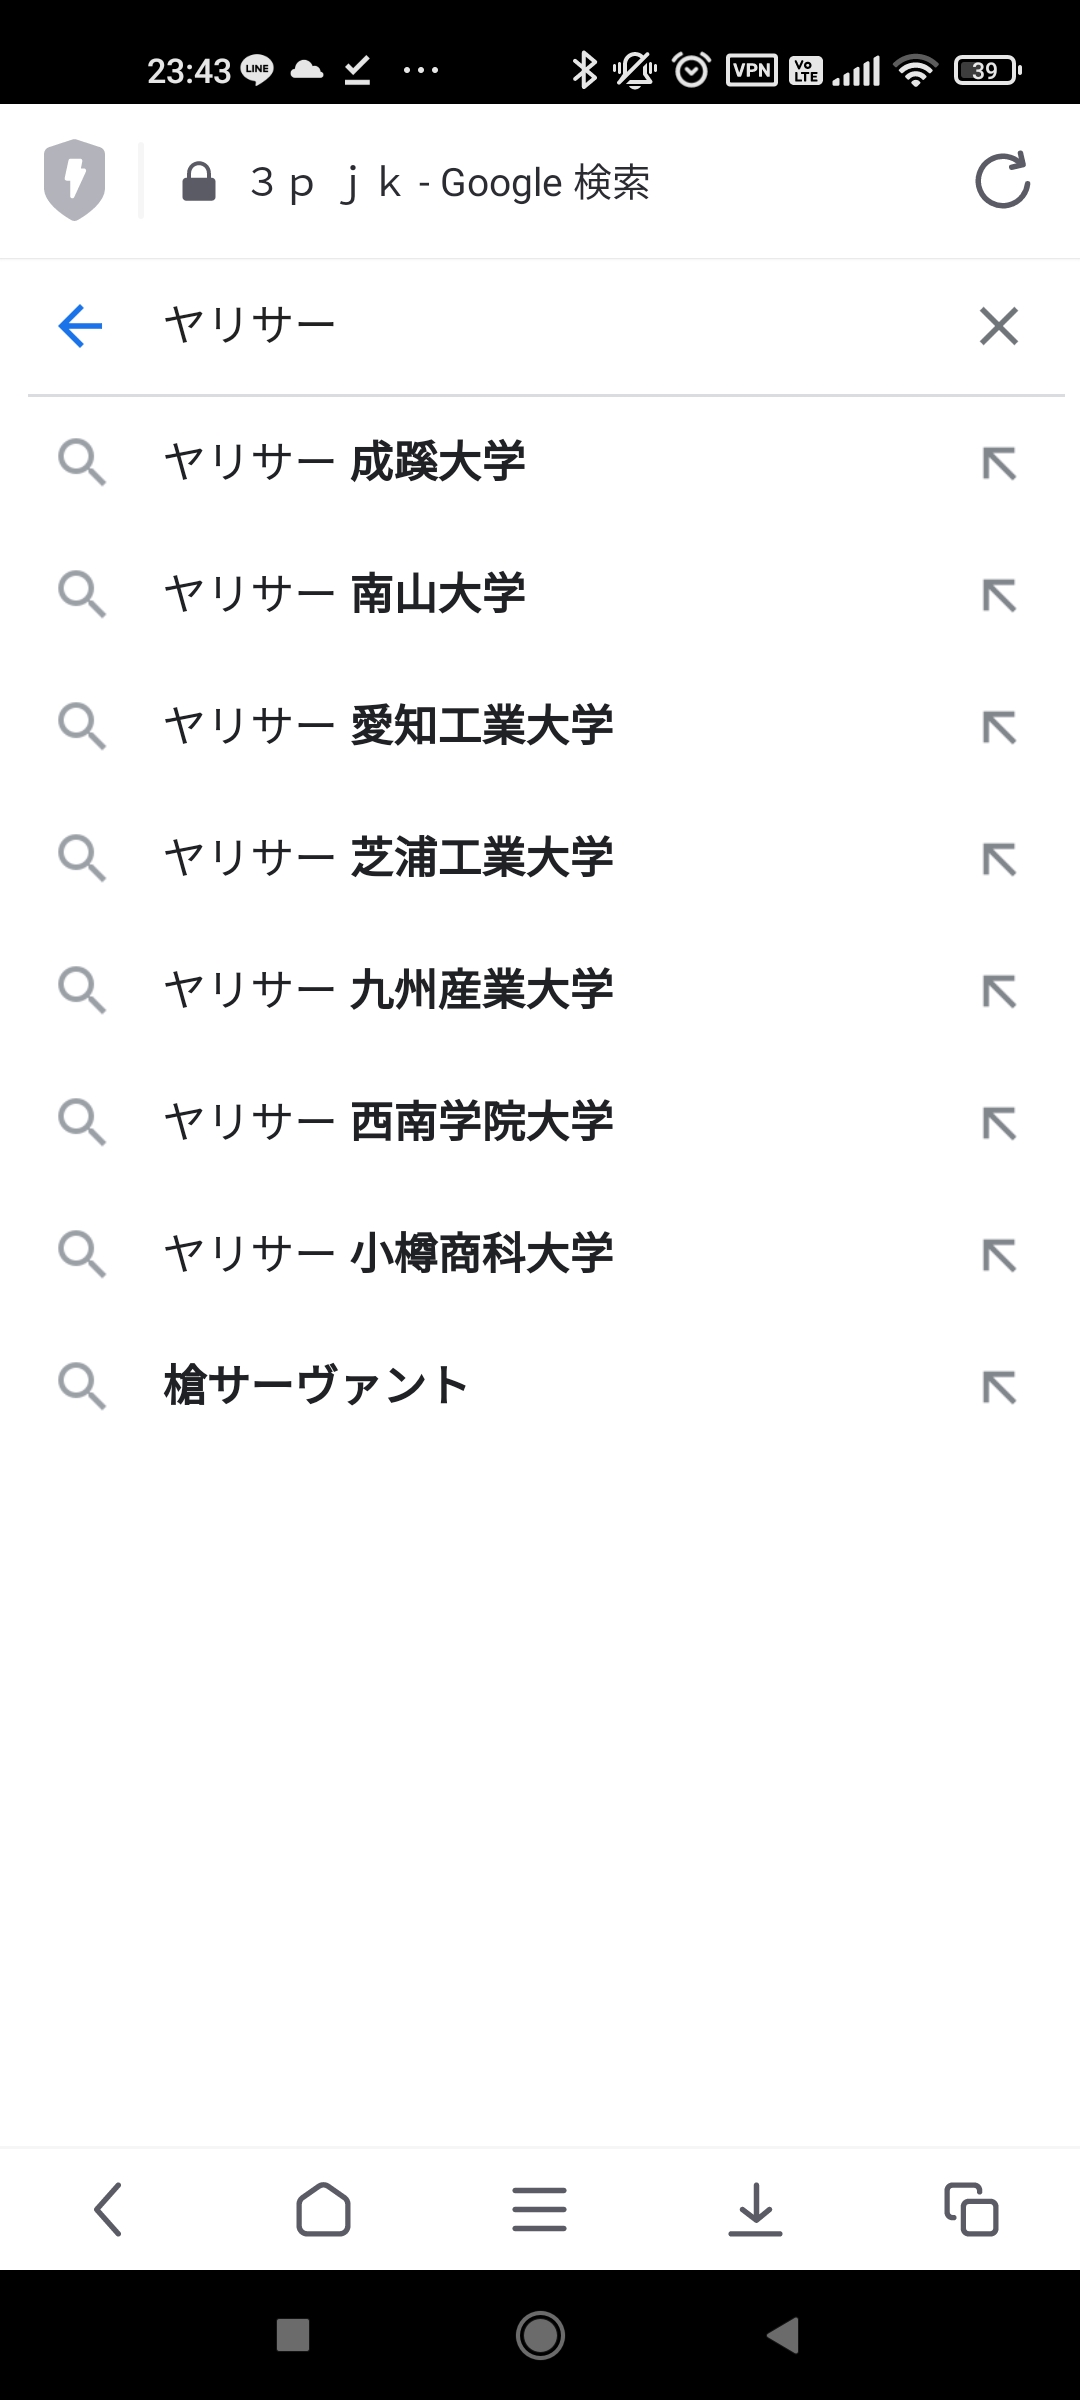The height and width of the screenshot is (2400, 1080).
Task: Navigate back with browser chevron
Action: (x=108, y=2209)
